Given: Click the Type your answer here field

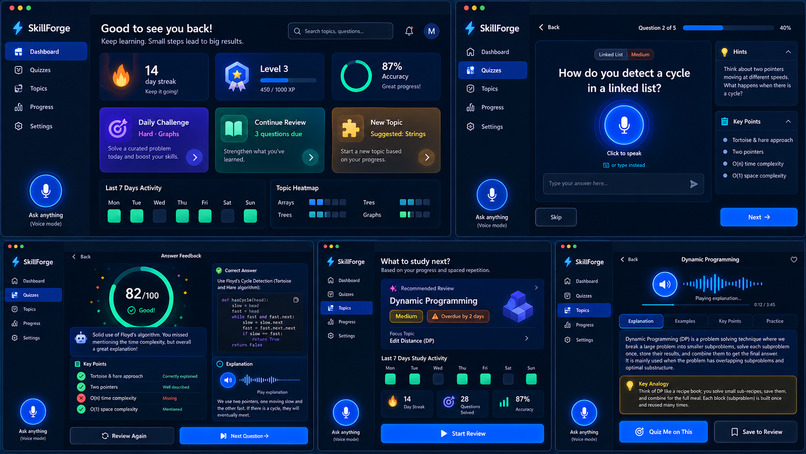Looking at the screenshot, I should 623,184.
